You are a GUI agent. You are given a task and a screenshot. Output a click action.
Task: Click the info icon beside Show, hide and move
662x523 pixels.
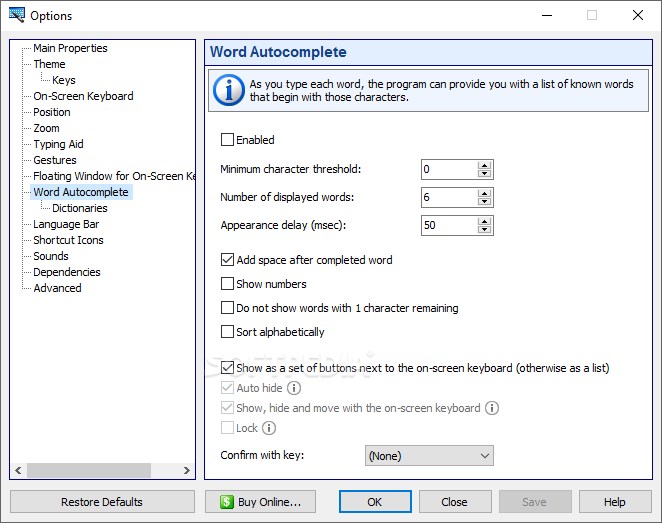[491, 408]
